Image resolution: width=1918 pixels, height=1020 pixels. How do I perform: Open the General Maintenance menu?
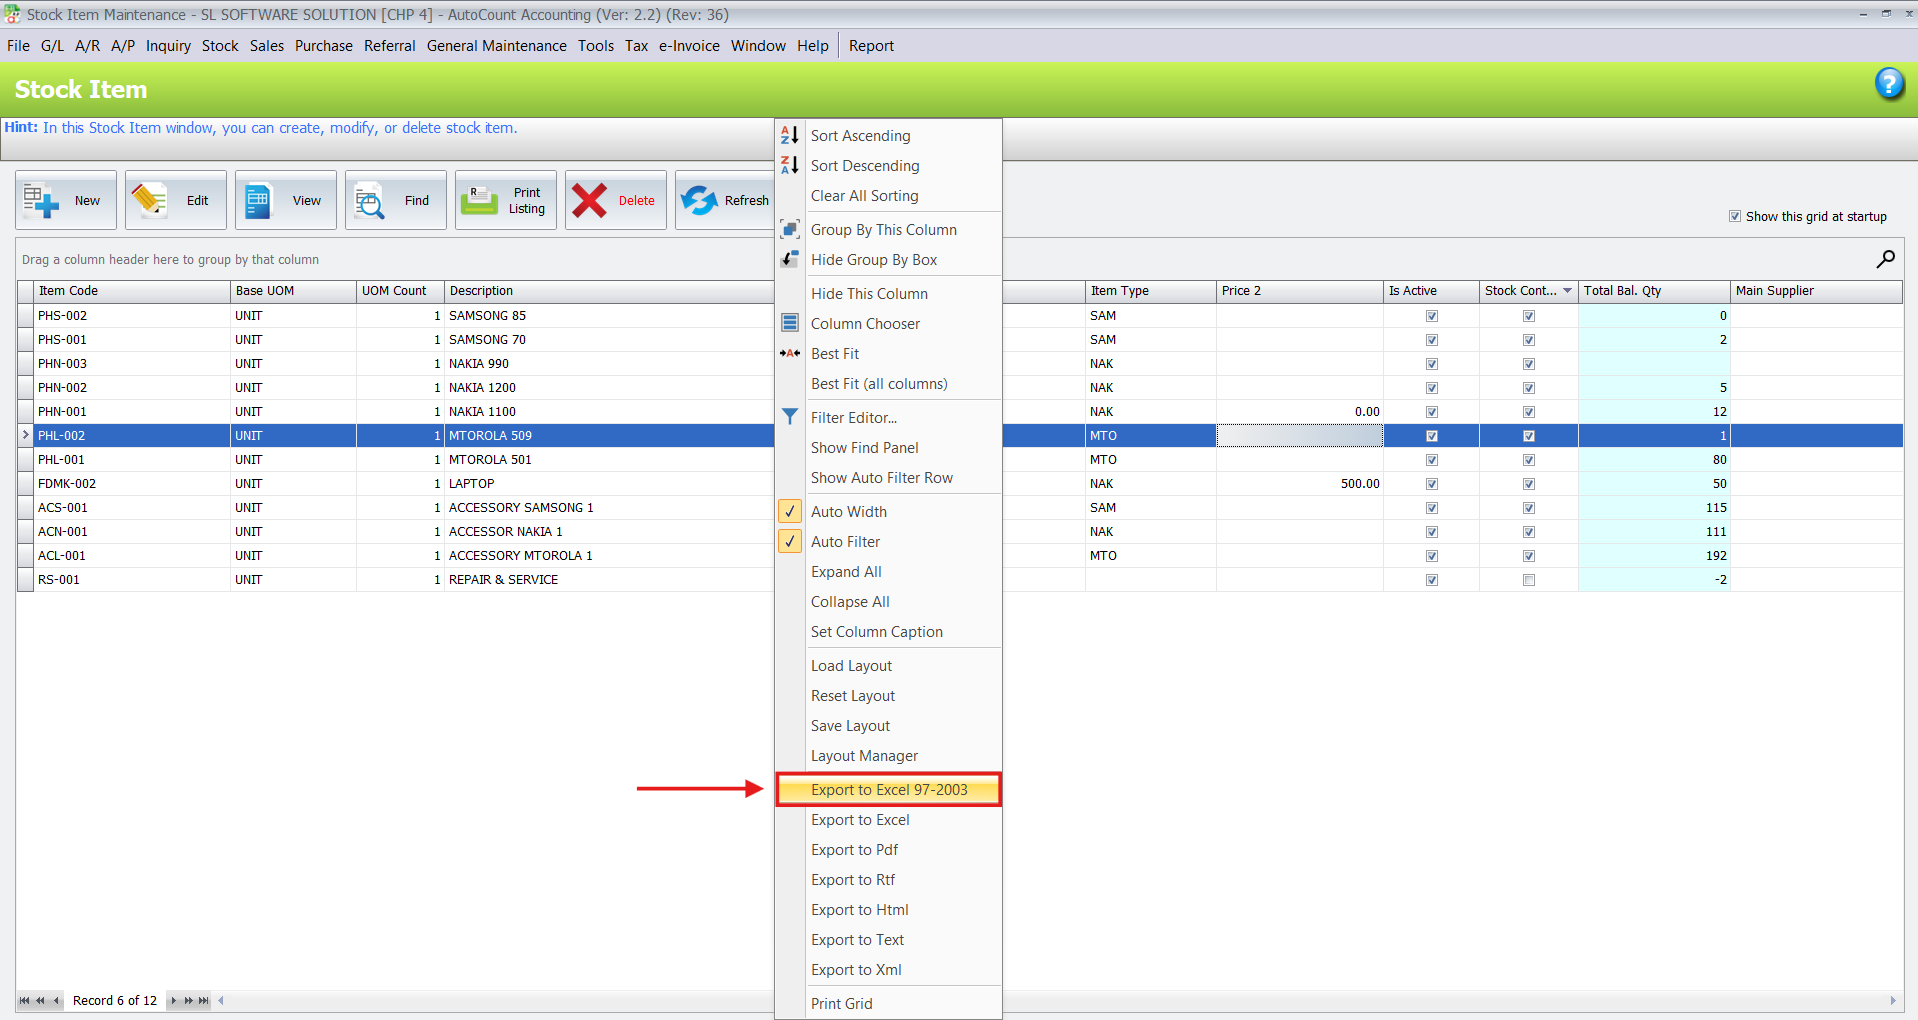coord(496,46)
